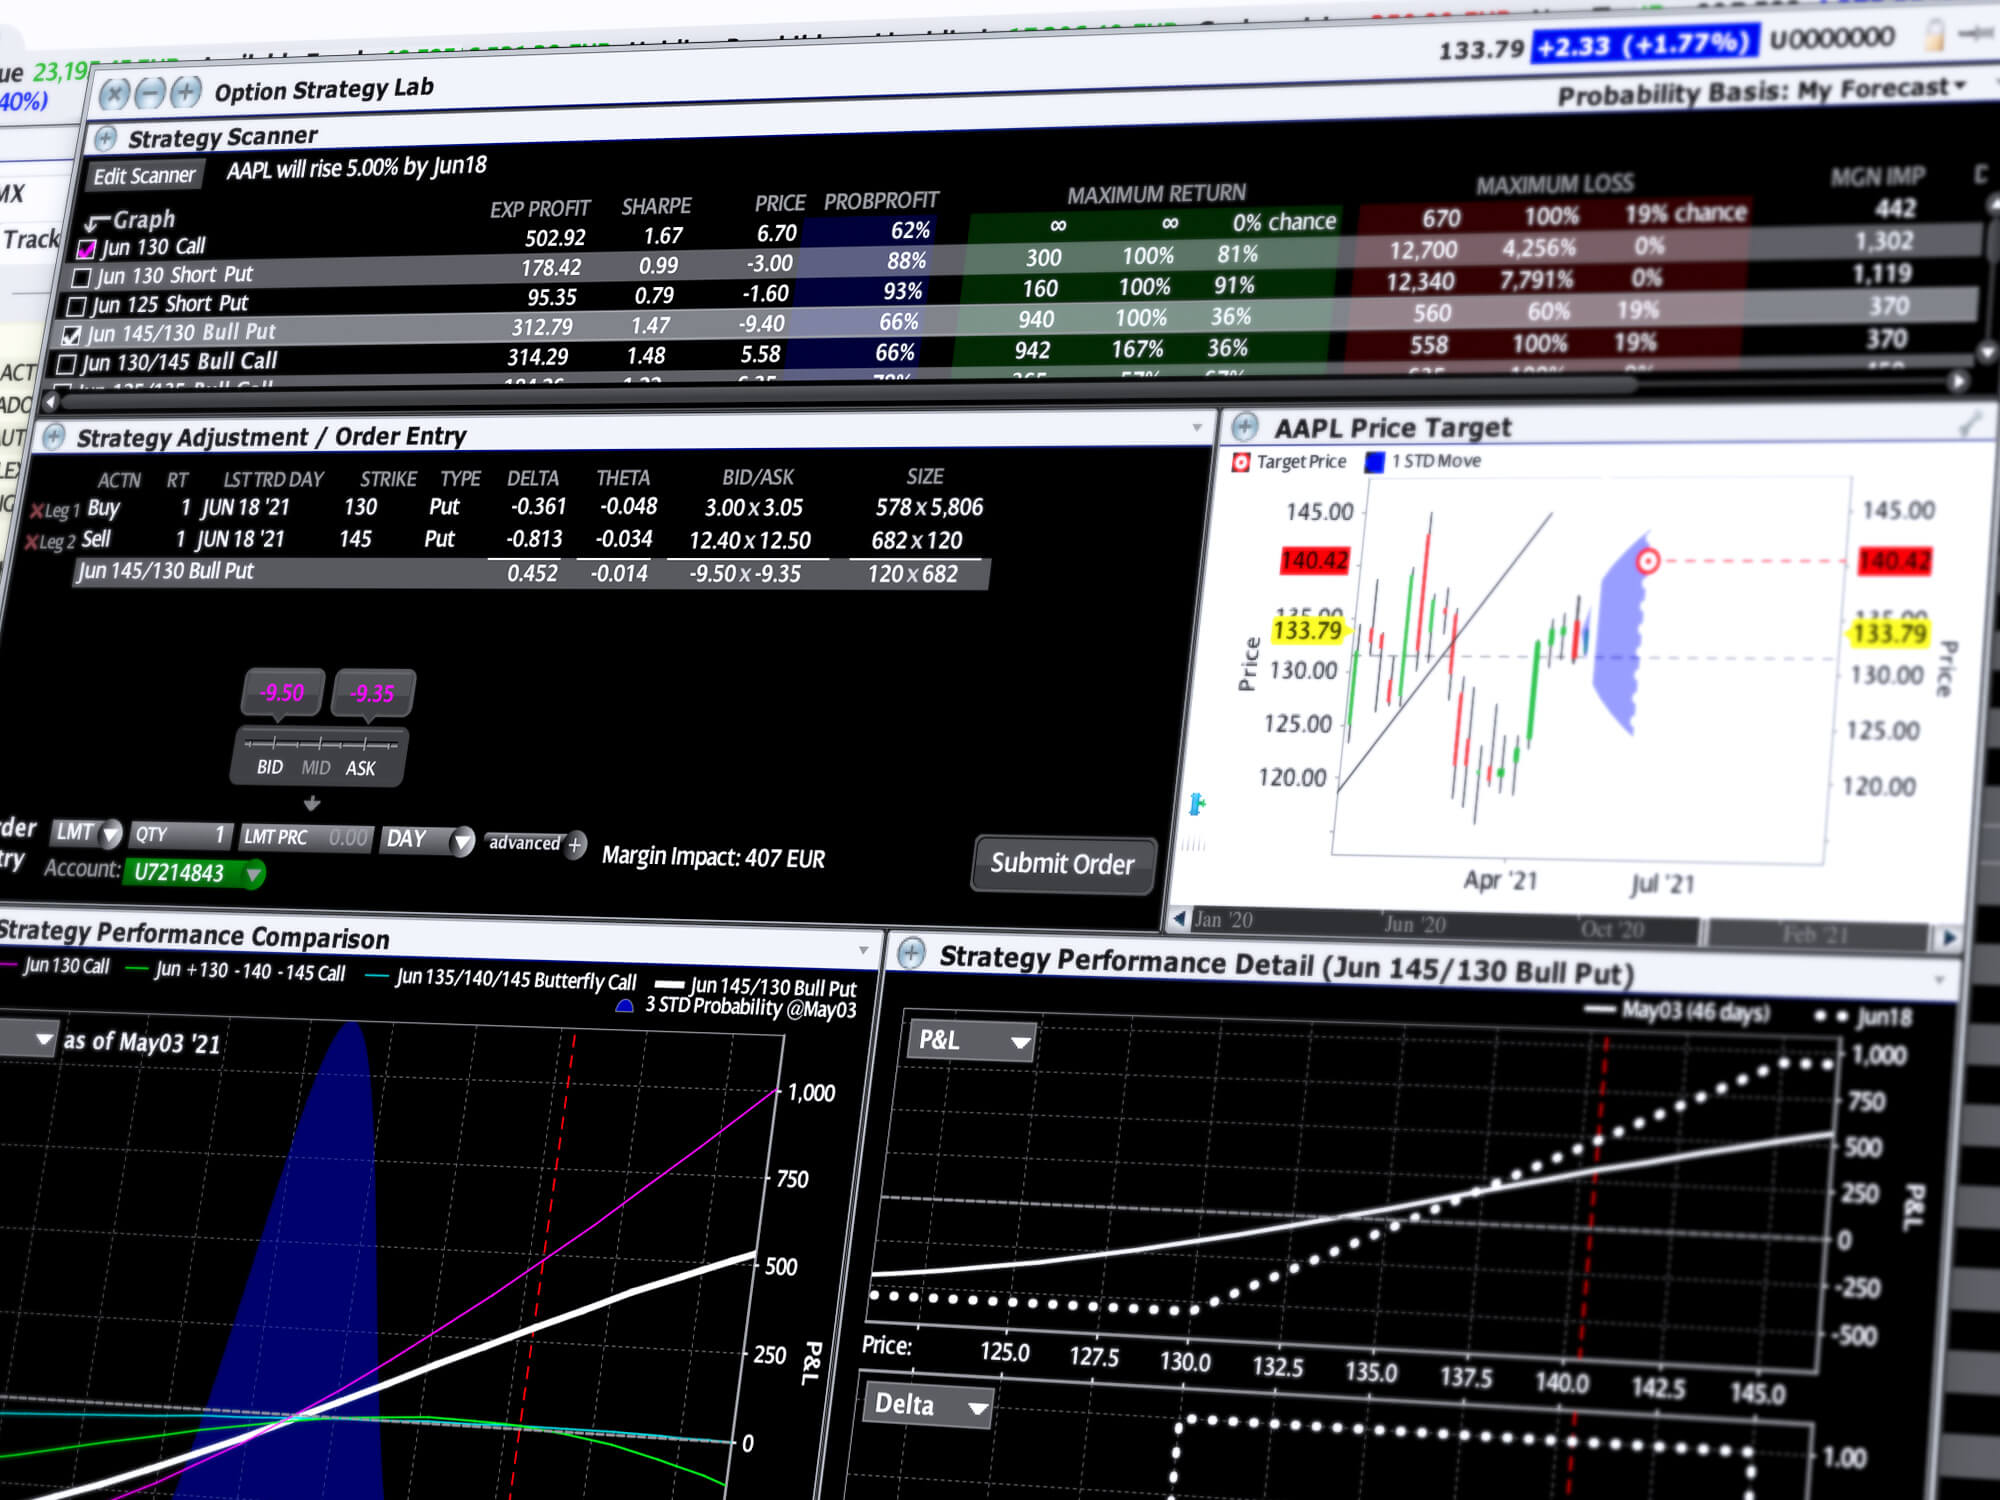Click left arrow on price chart timeline
Viewport: 2000px width, 1500px height.
coord(1180,918)
